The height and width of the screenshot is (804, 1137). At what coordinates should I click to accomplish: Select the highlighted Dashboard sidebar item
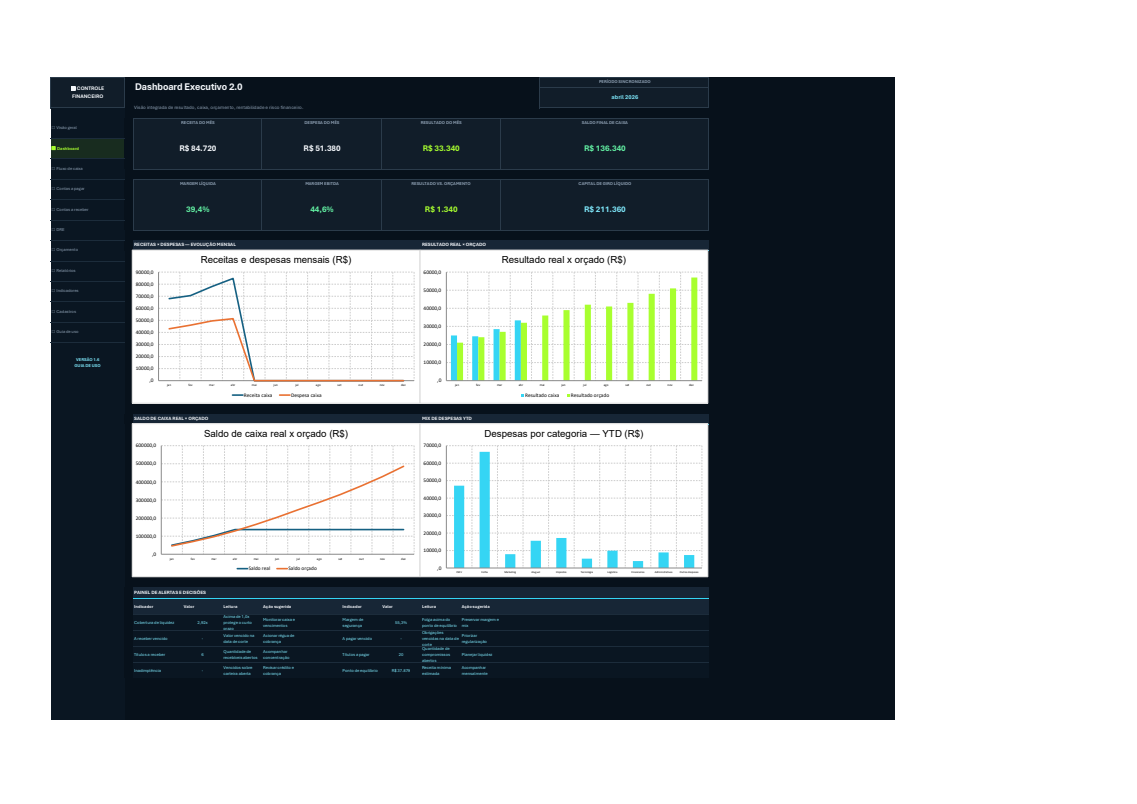click(x=87, y=148)
